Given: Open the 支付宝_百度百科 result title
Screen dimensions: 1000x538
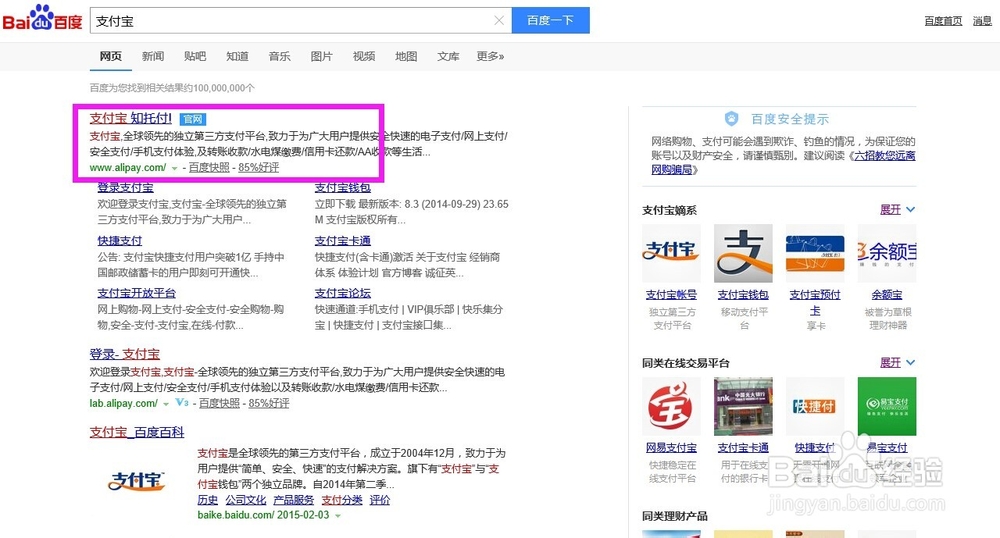Looking at the screenshot, I should click(x=136, y=432).
